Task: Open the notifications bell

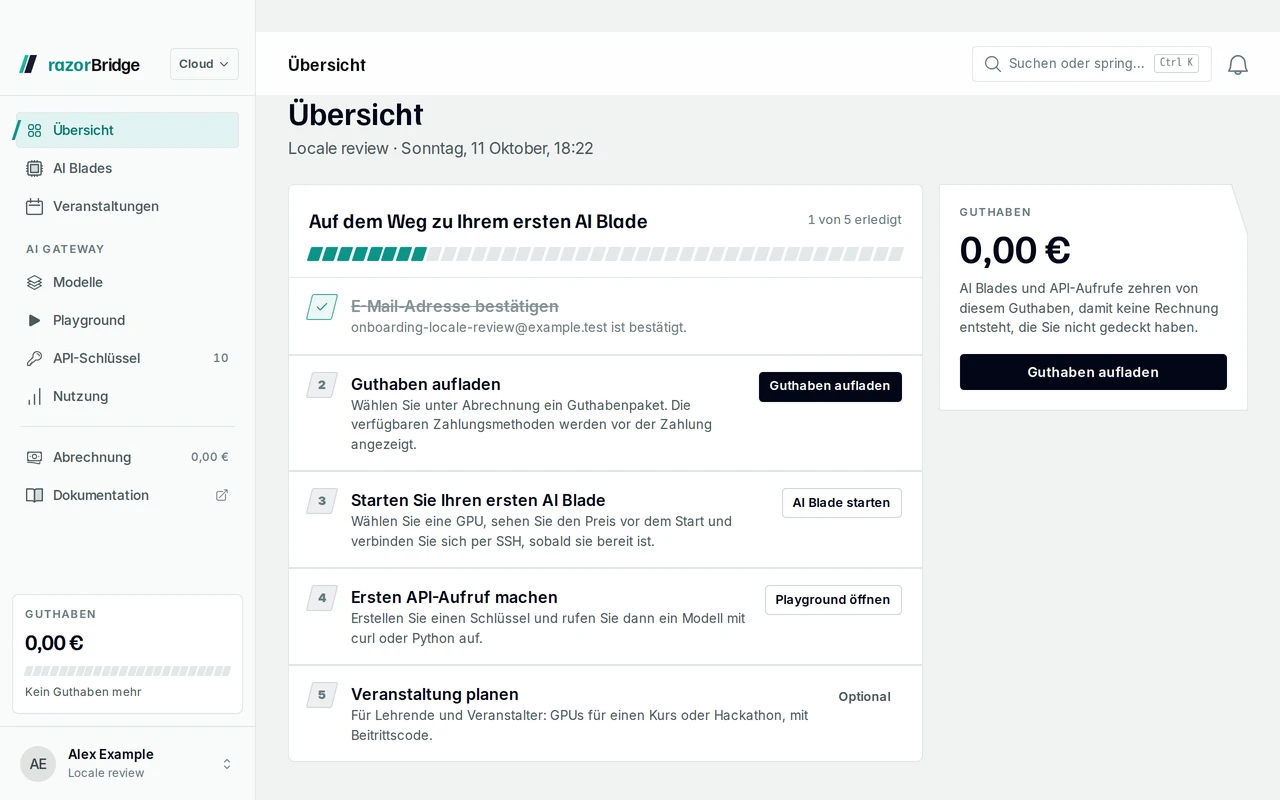Action: point(1238,64)
